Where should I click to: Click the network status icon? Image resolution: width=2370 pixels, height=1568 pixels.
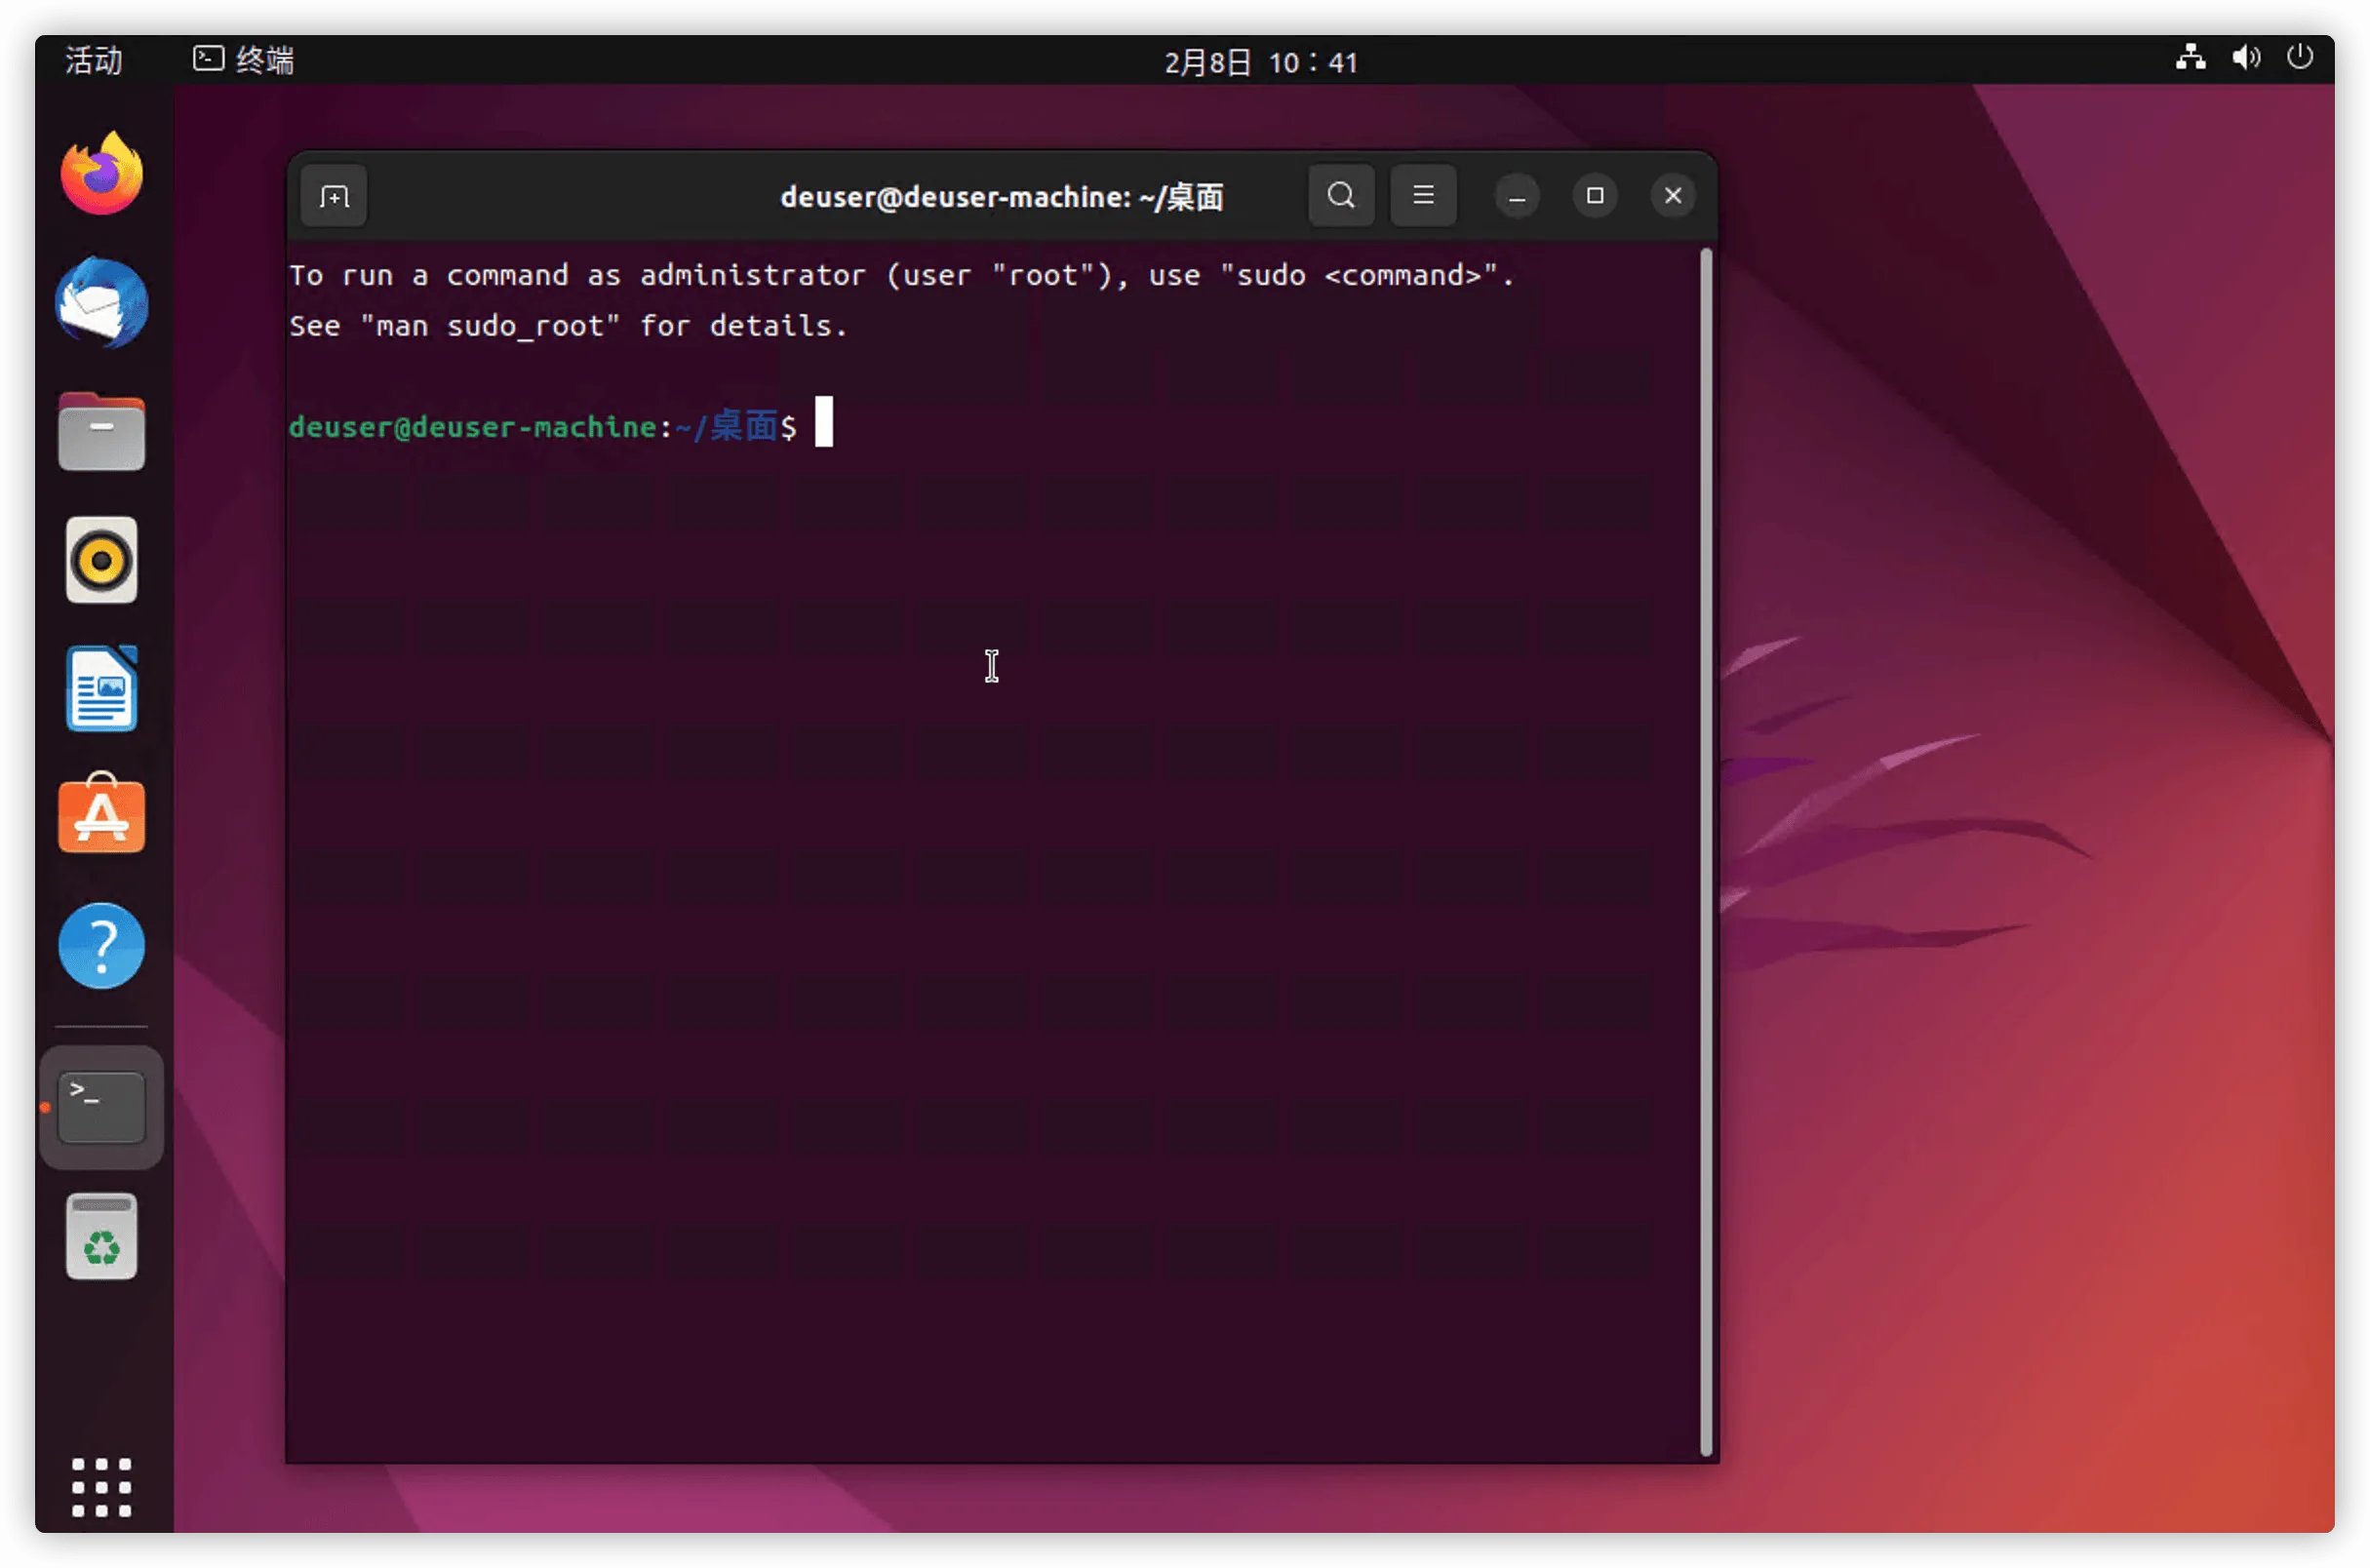[x=2190, y=57]
